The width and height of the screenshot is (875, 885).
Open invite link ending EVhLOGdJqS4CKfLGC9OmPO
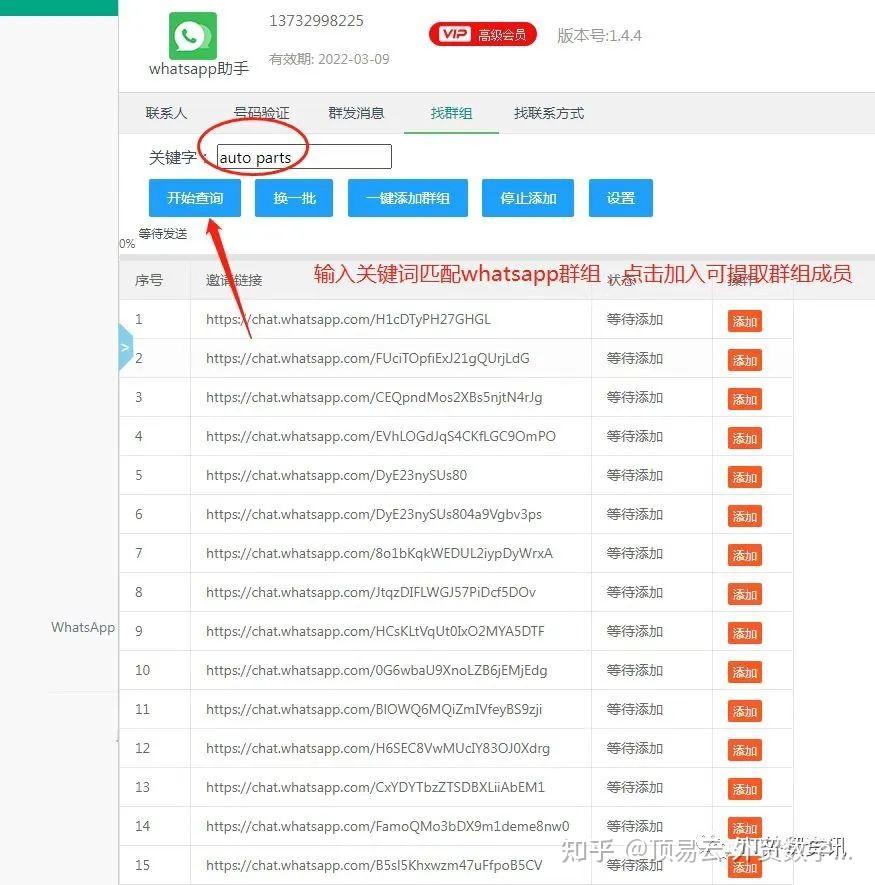click(380, 436)
